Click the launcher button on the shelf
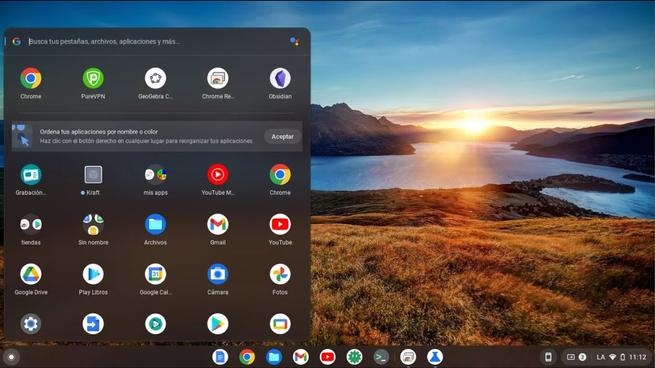Image resolution: width=655 pixels, height=368 pixels. 11,357
